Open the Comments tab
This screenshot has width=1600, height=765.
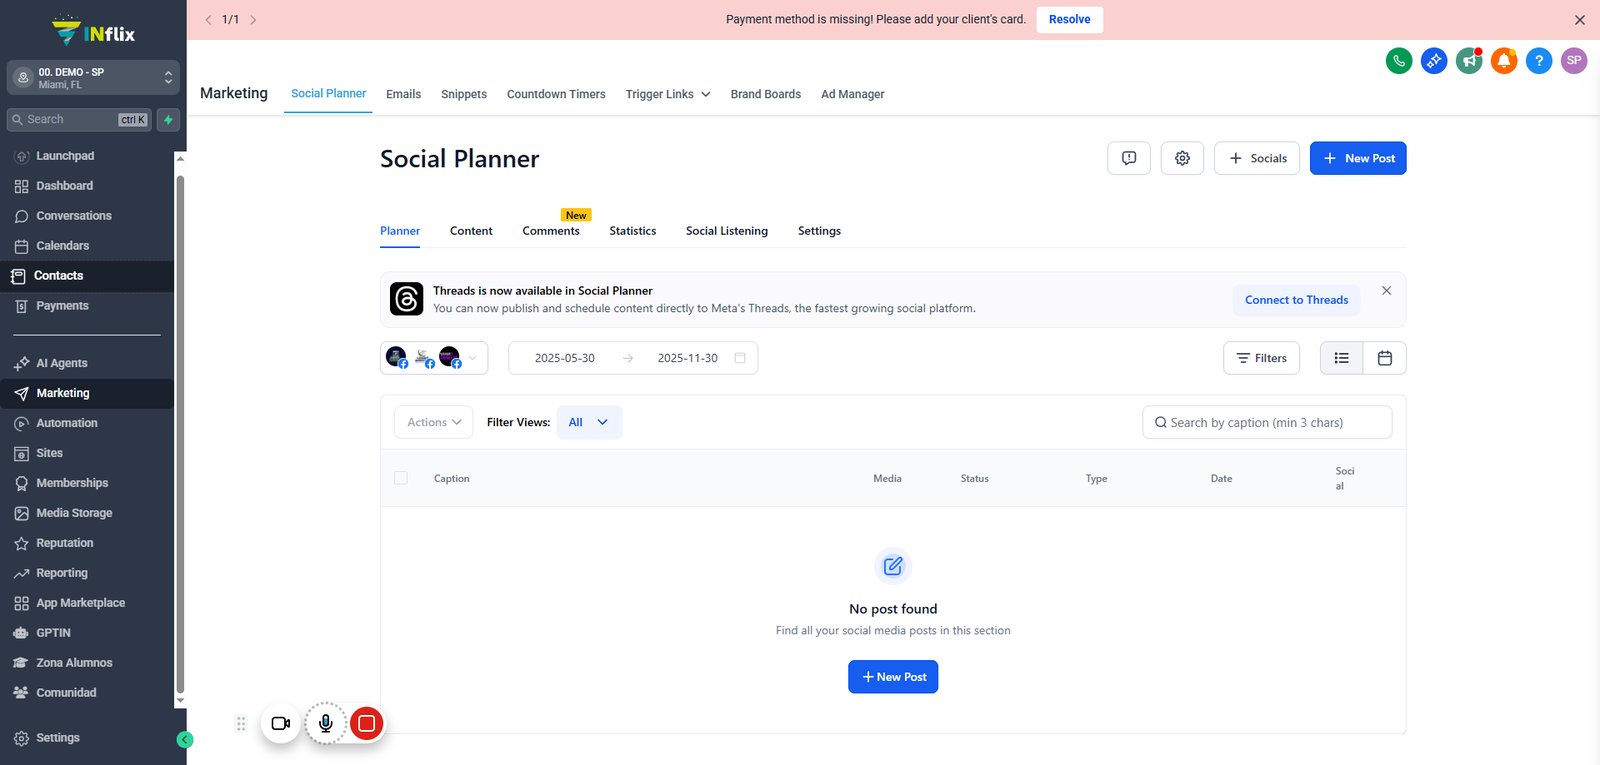551,231
